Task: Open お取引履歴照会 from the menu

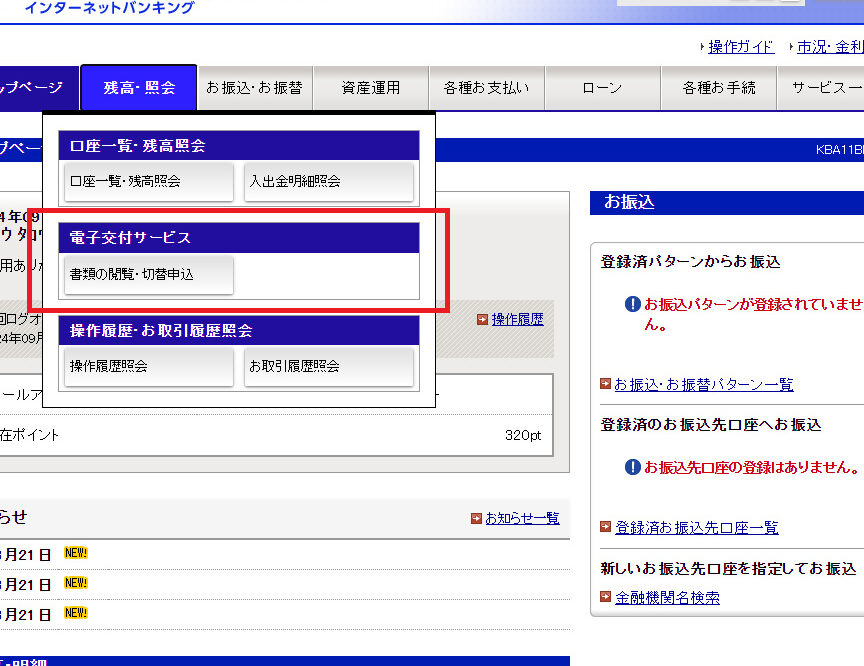Action: [x=329, y=367]
